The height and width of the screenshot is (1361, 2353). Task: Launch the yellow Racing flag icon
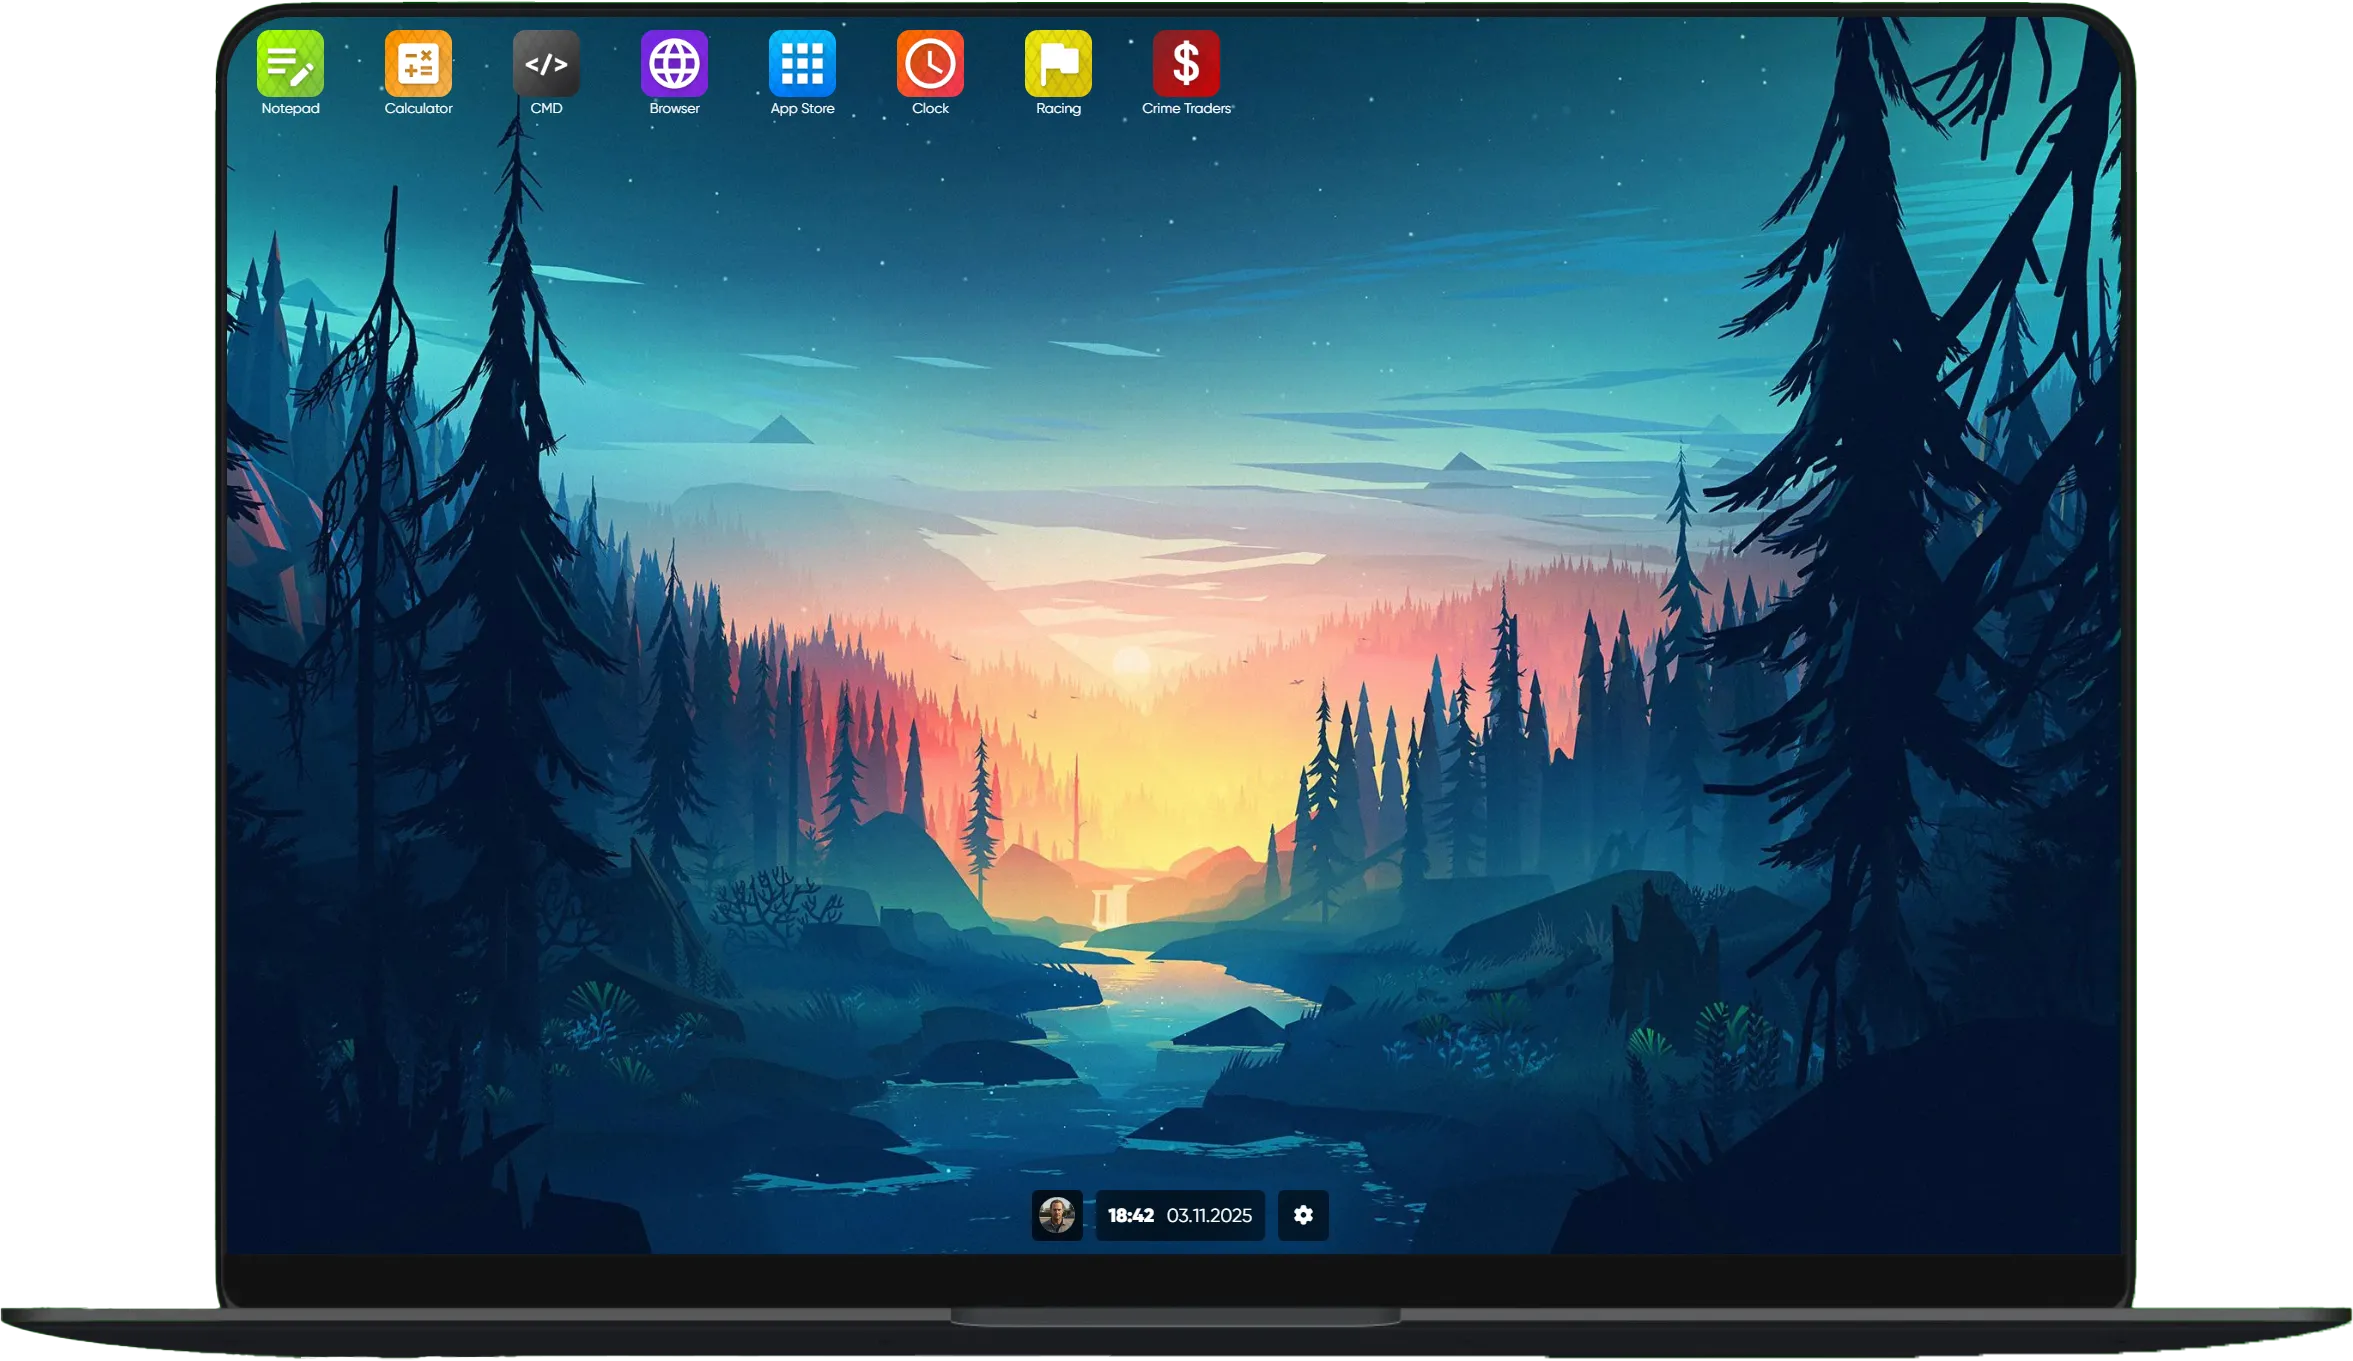[1058, 63]
